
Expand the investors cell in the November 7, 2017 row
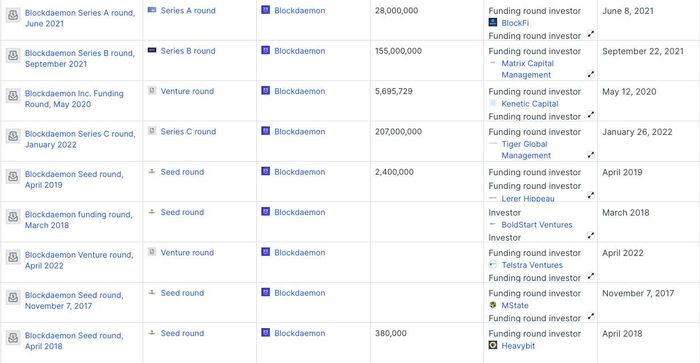[x=591, y=316]
